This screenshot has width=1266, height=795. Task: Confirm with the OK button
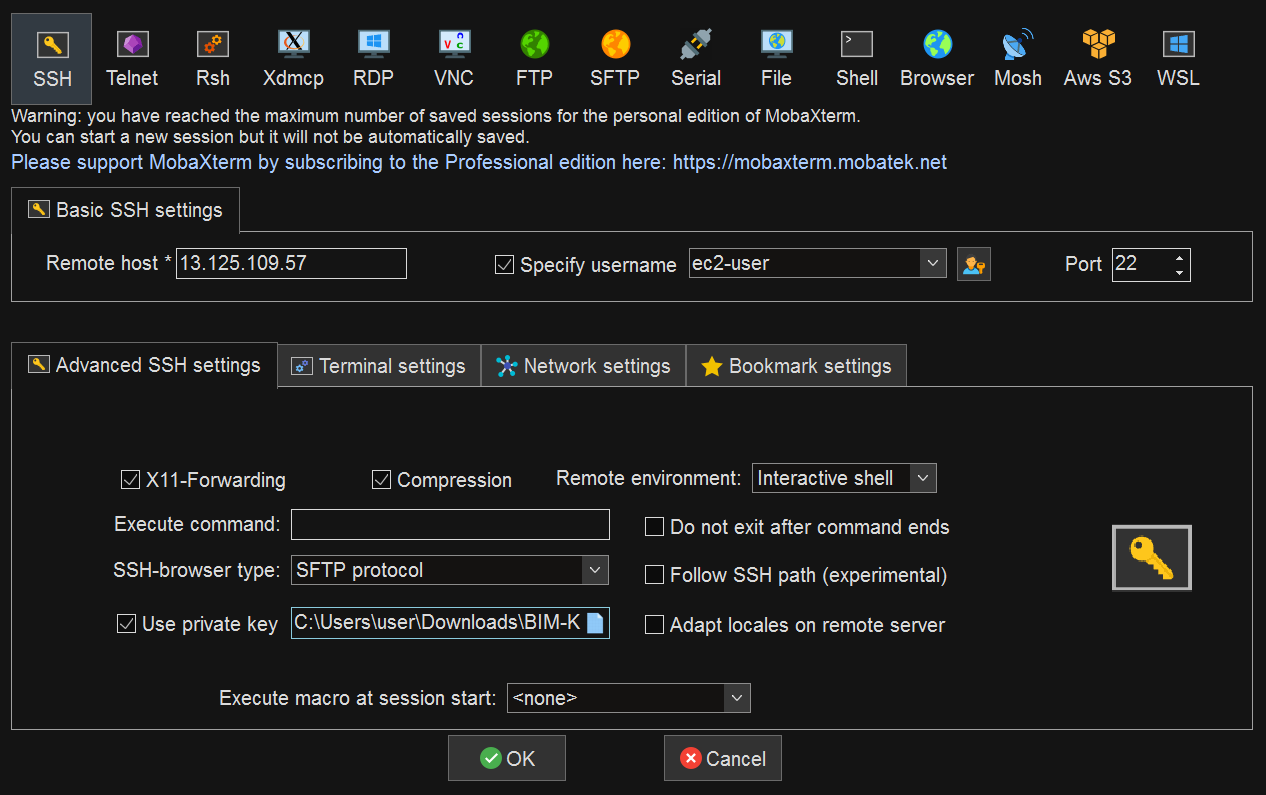pos(507,758)
